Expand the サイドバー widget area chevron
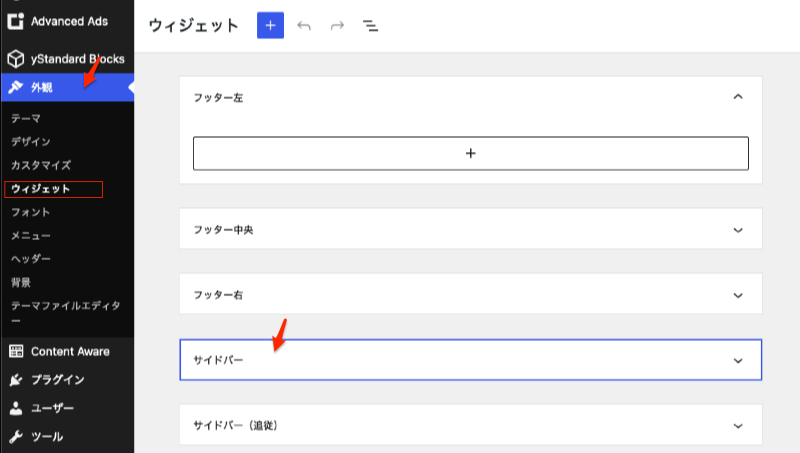Screen dimensions: 800x453 click(x=738, y=361)
